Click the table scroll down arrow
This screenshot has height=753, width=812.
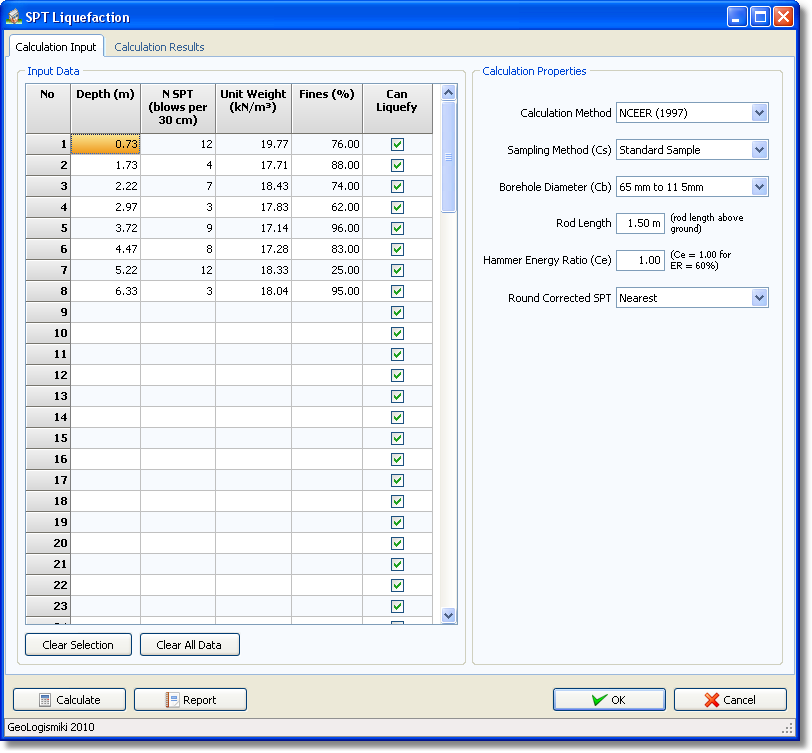tap(448, 616)
